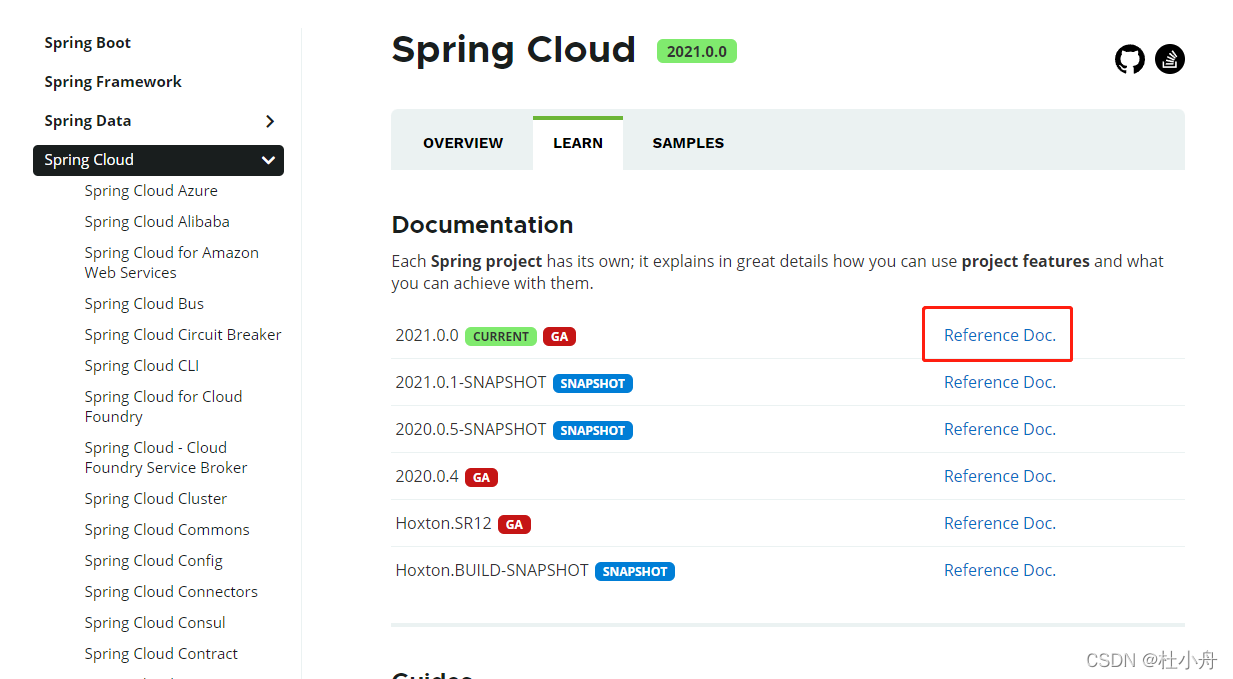Image resolution: width=1233 pixels, height=679 pixels.
Task: Click SNAPSHOT badge next to Hoxton.BUILD-SNAPSHOT
Action: pos(635,571)
